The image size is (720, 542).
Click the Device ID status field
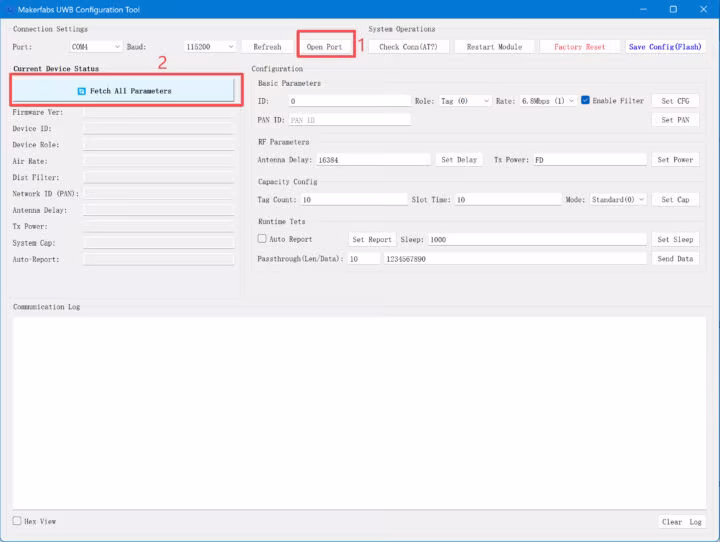(158, 129)
